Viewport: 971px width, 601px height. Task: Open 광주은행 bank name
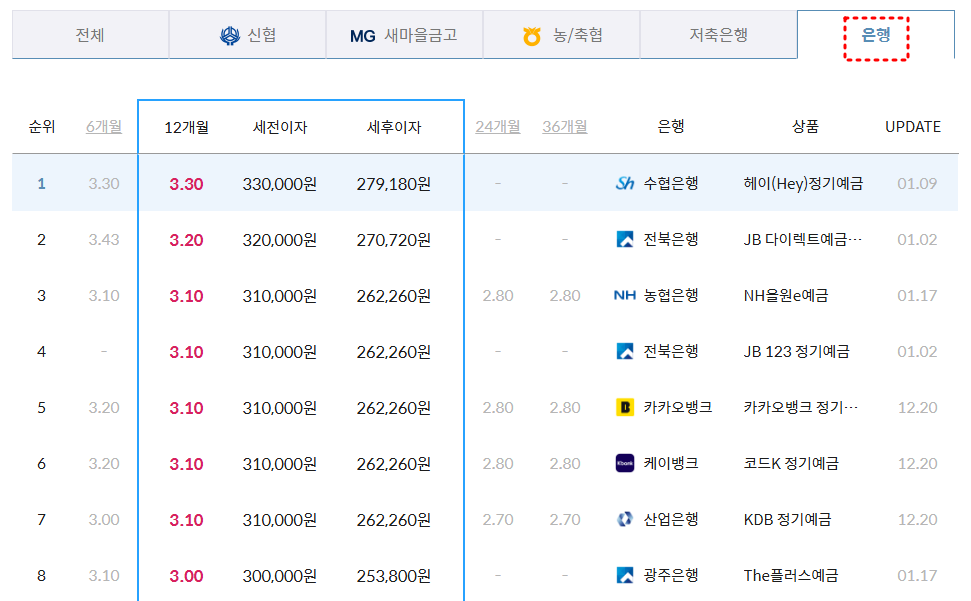(671, 576)
